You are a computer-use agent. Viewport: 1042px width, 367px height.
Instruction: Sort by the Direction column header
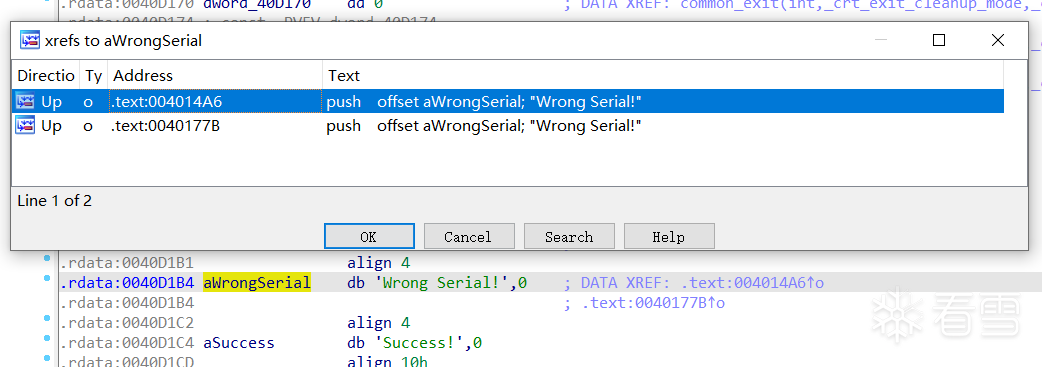(x=46, y=76)
